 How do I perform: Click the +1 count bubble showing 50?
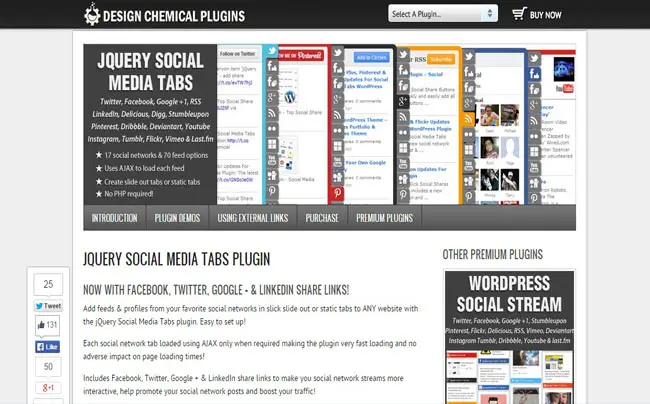pos(48,367)
